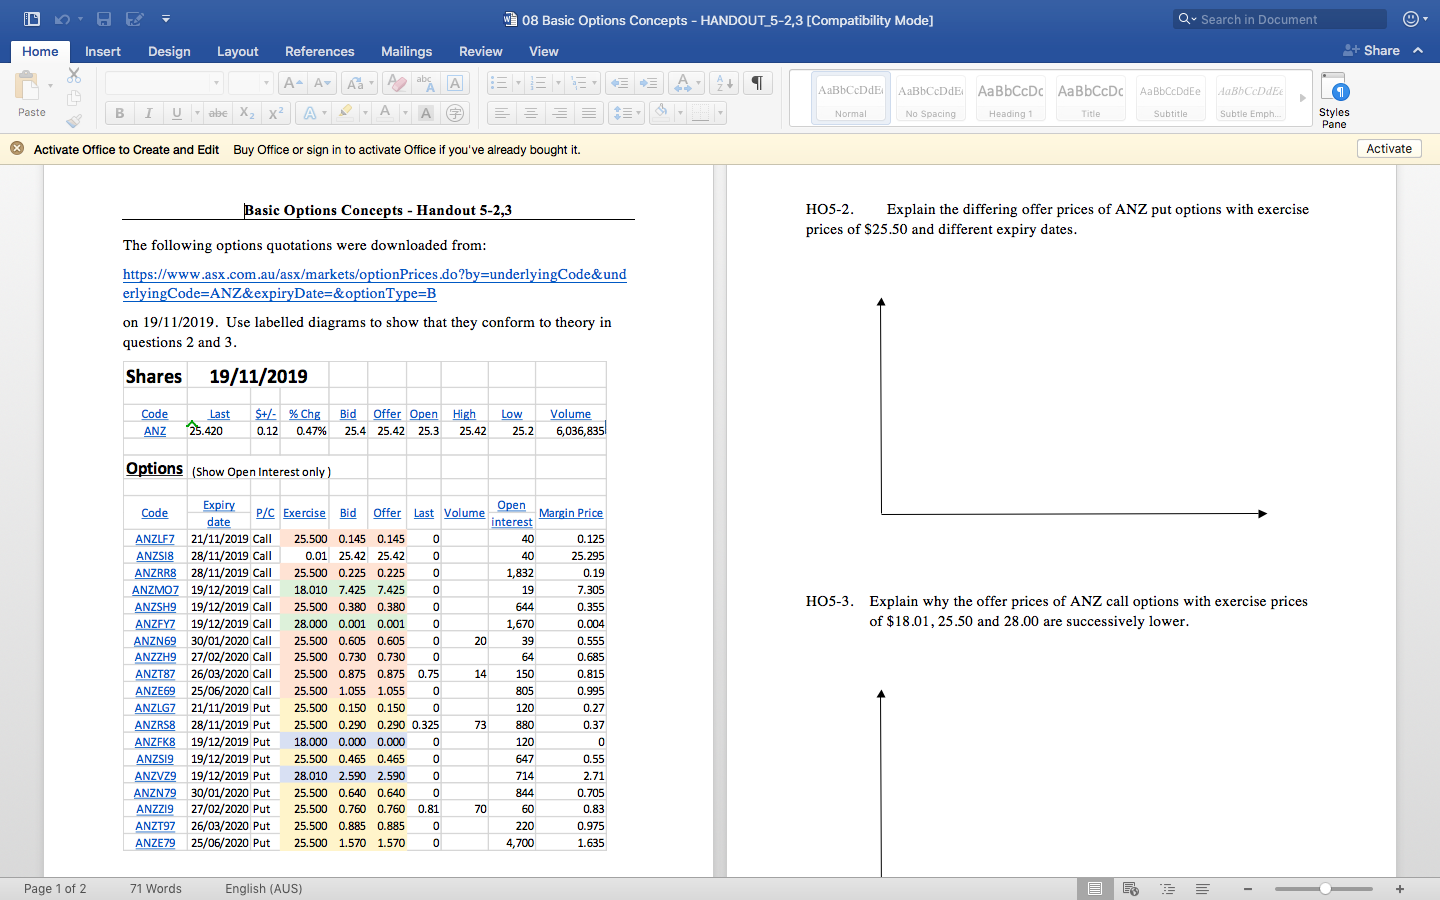Expand the styles gallery arrow

(1302, 98)
